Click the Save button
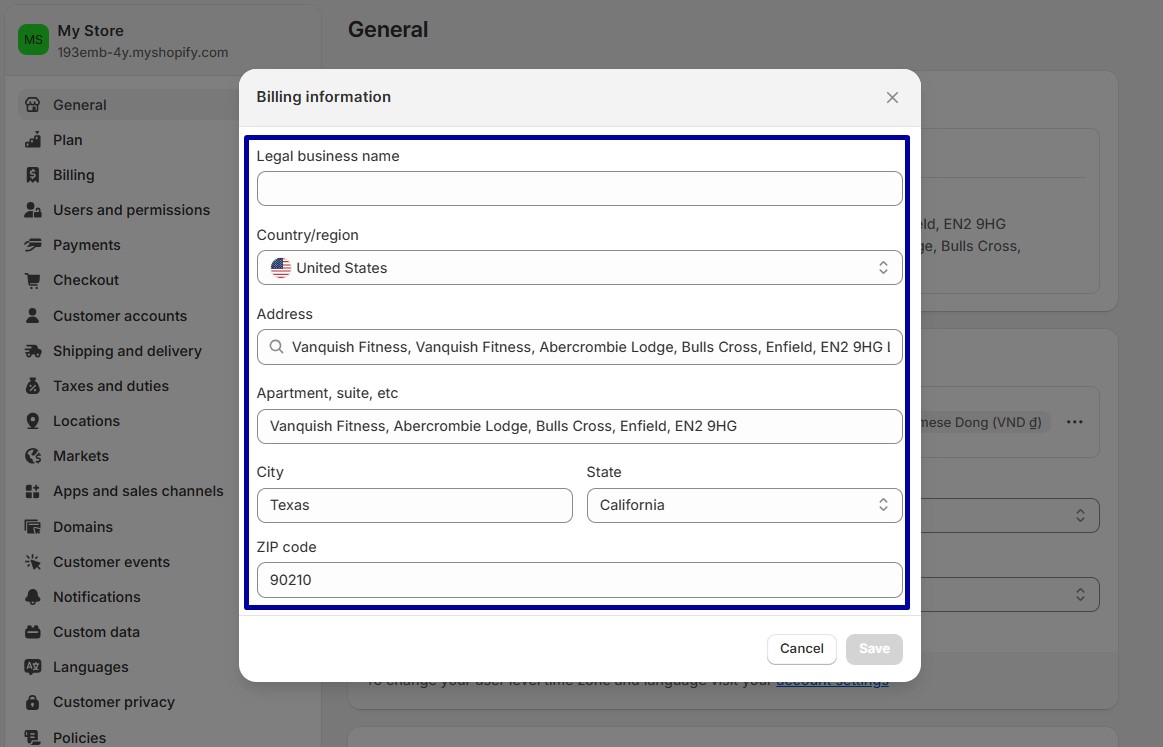 coord(874,648)
